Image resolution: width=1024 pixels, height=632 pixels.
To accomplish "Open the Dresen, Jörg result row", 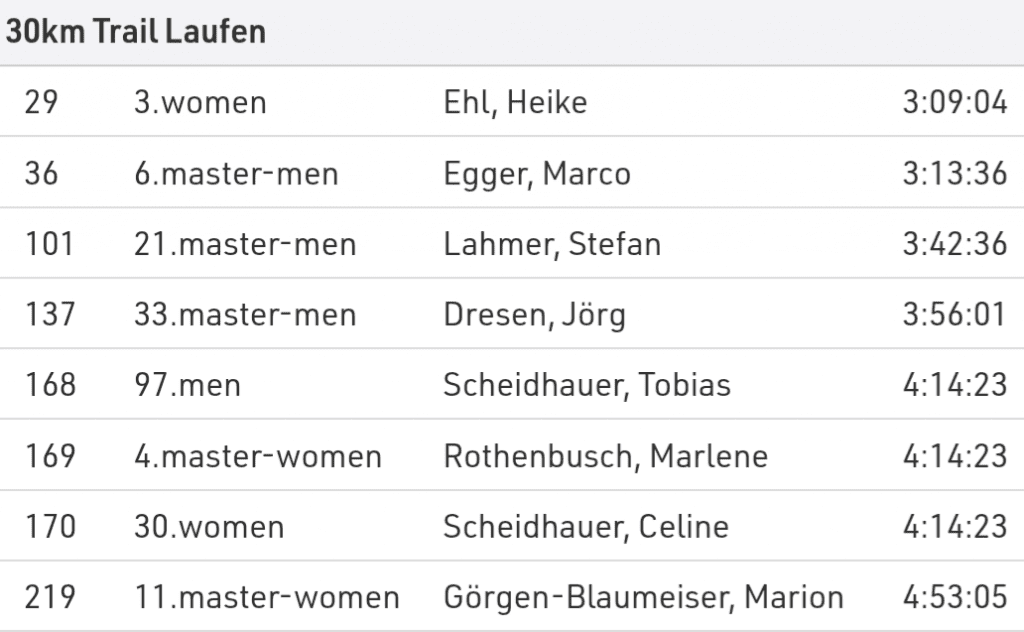I will tap(534, 315).
